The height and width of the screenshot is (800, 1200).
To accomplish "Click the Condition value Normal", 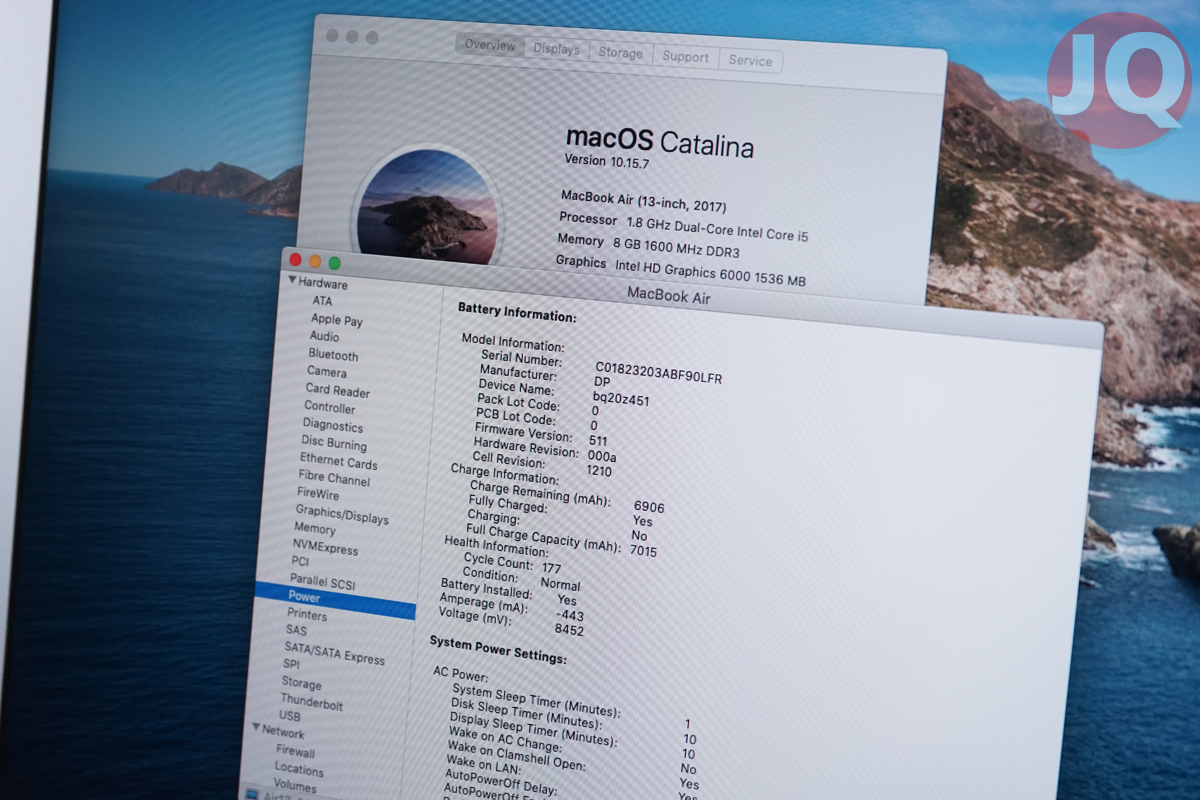I will [560, 584].
